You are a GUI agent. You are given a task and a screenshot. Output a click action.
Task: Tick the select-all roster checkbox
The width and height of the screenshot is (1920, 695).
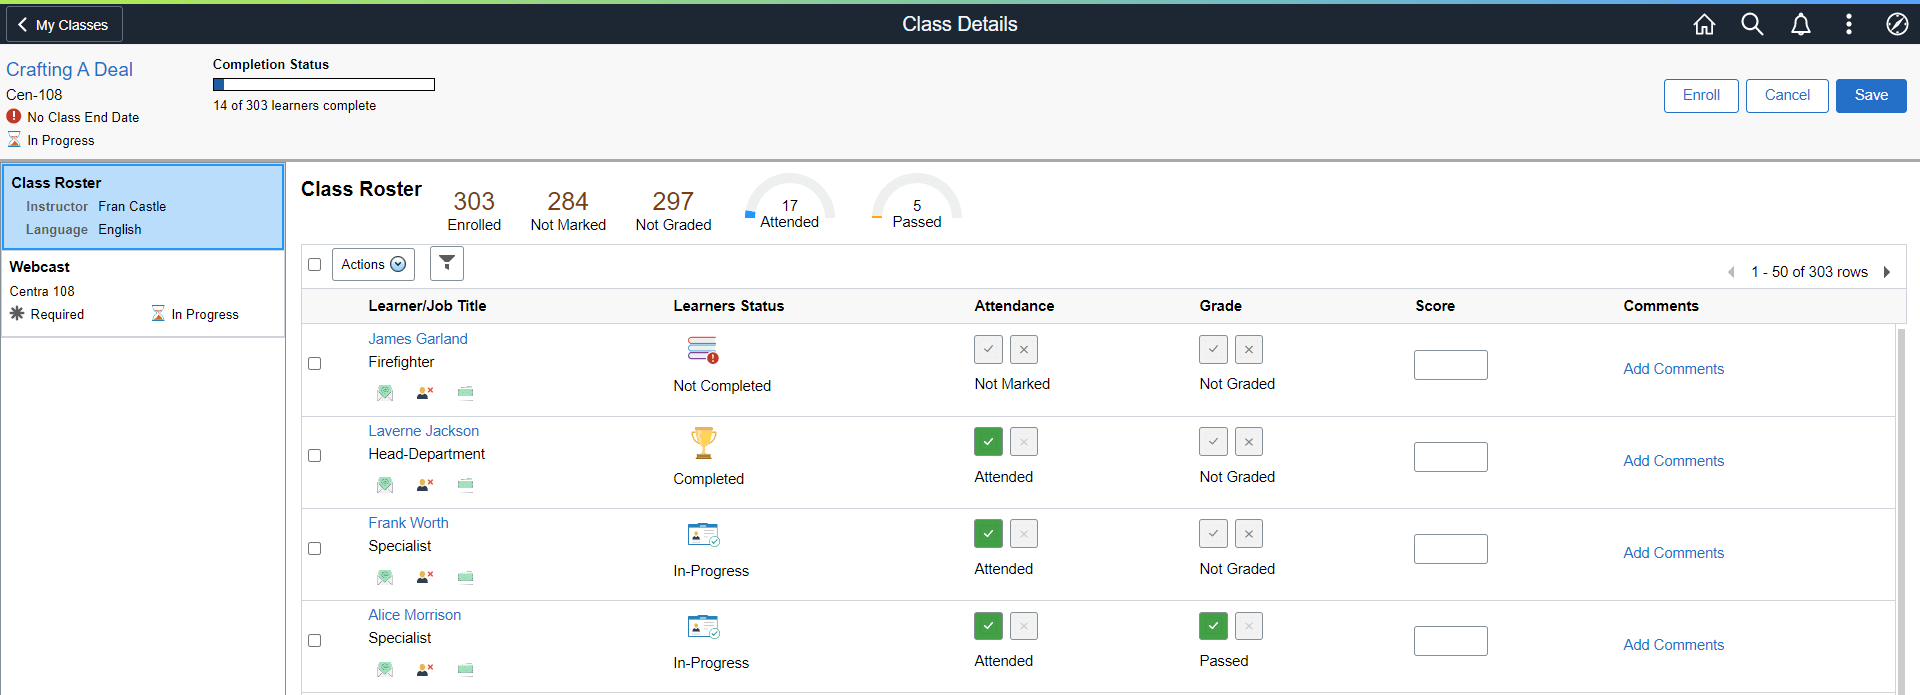[x=315, y=264]
